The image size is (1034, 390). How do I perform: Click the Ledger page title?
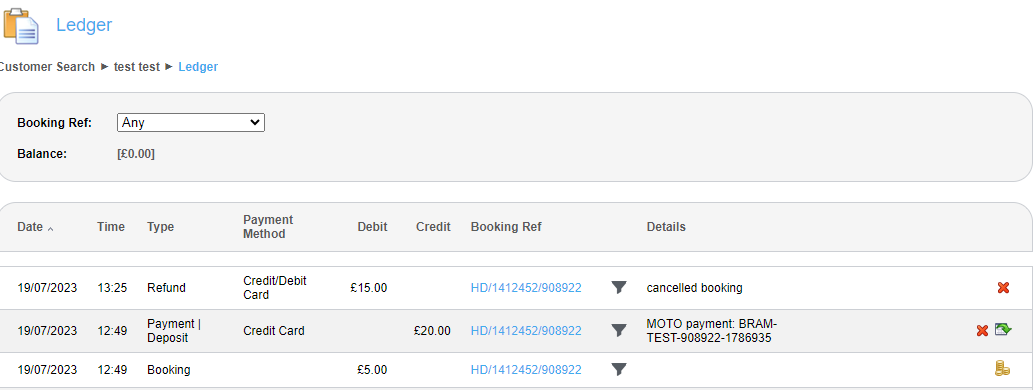point(84,25)
